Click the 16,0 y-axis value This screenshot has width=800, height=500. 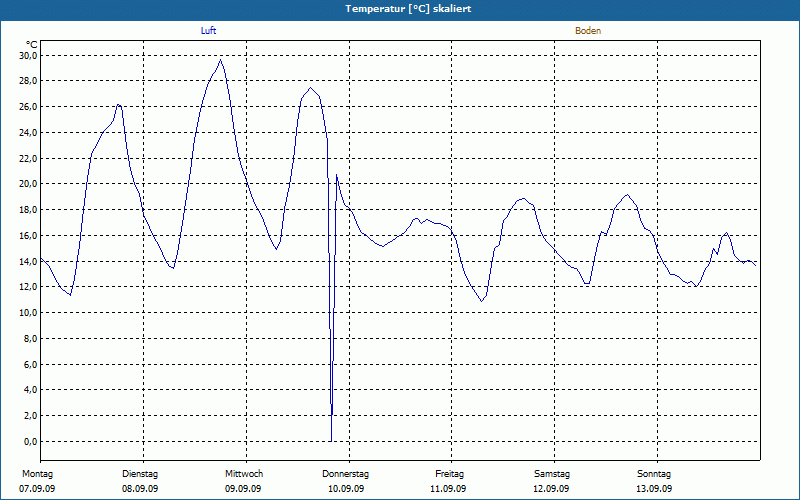pos(30,235)
